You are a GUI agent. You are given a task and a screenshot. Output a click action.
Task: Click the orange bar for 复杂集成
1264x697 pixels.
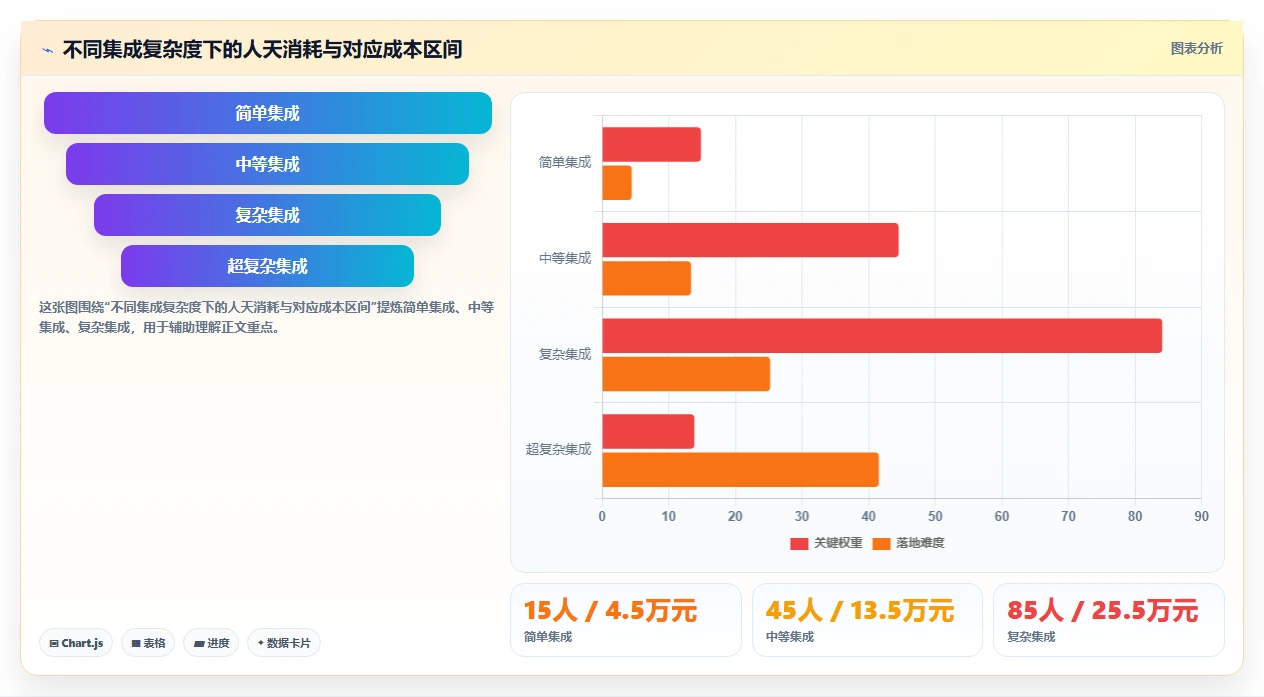coord(686,374)
